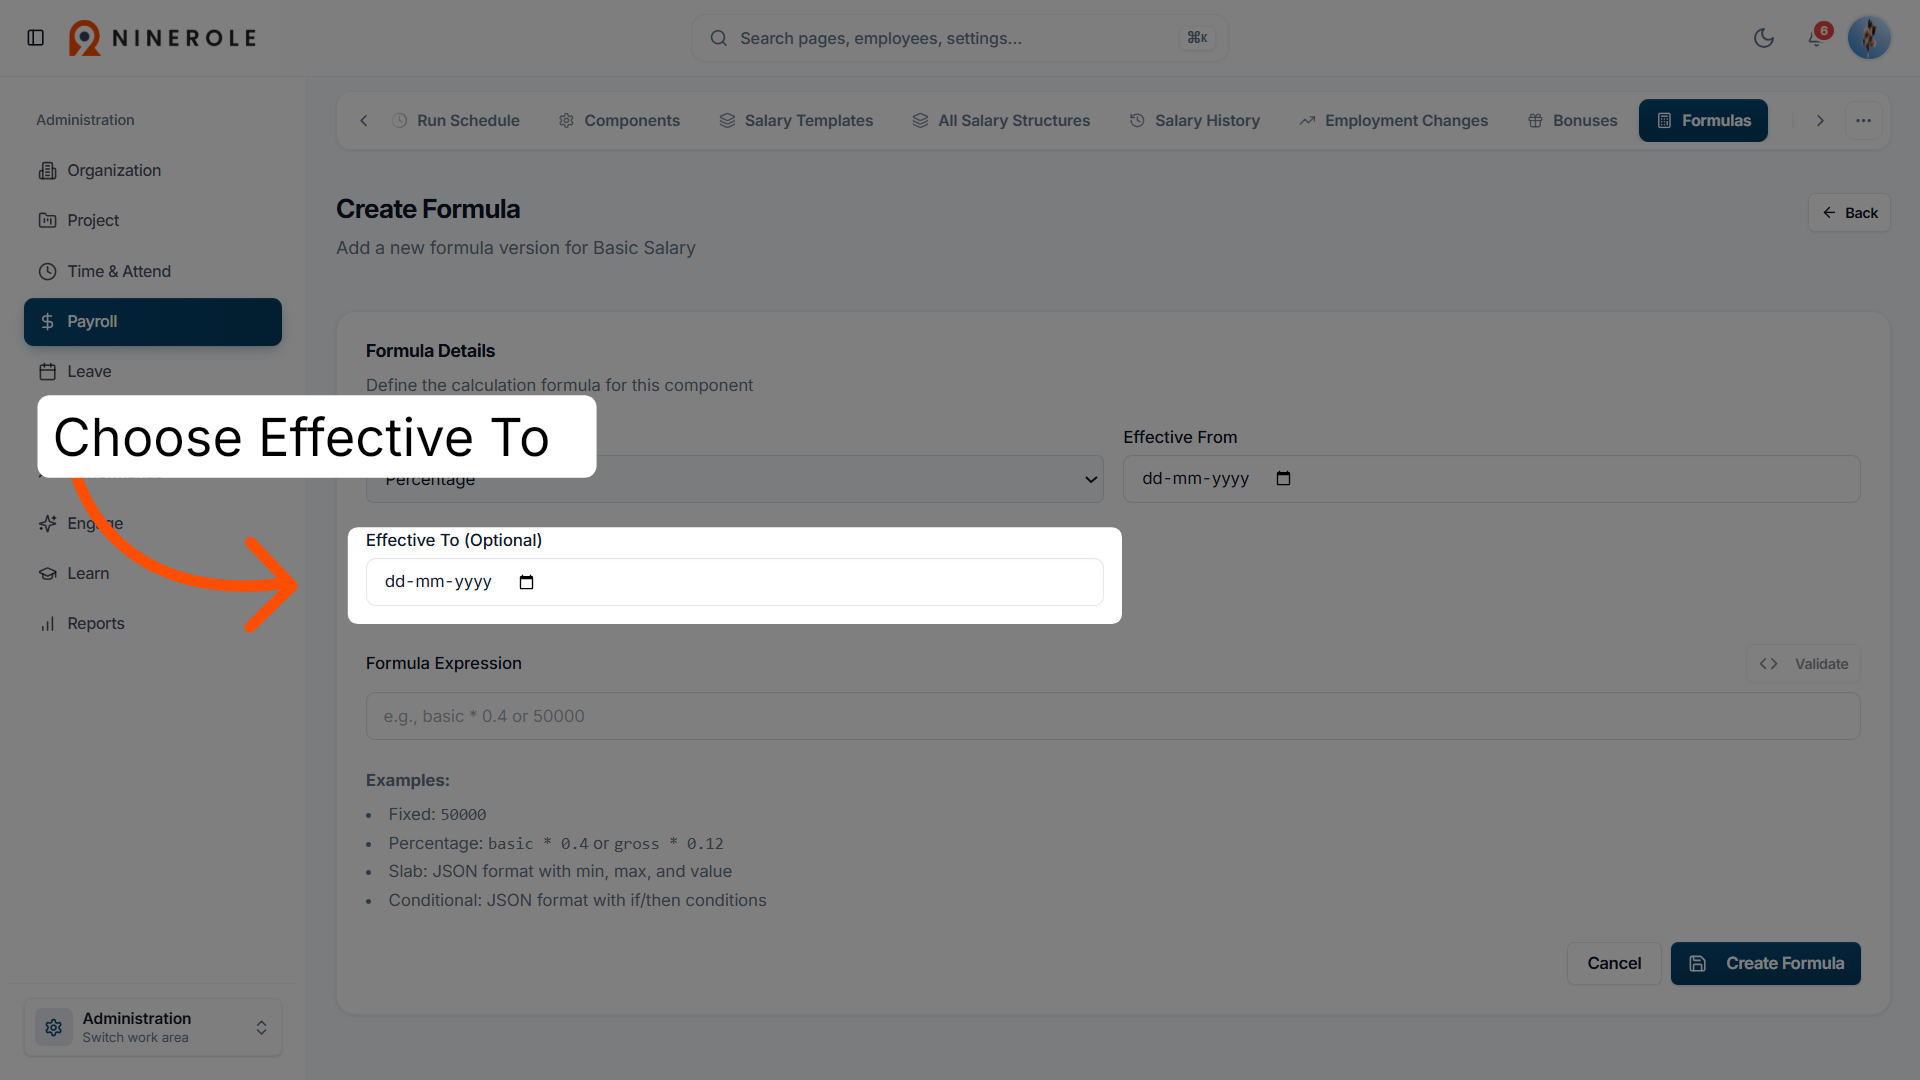Go back using the Back button
Viewport: 1920px width, 1080px height.
pos(1849,213)
